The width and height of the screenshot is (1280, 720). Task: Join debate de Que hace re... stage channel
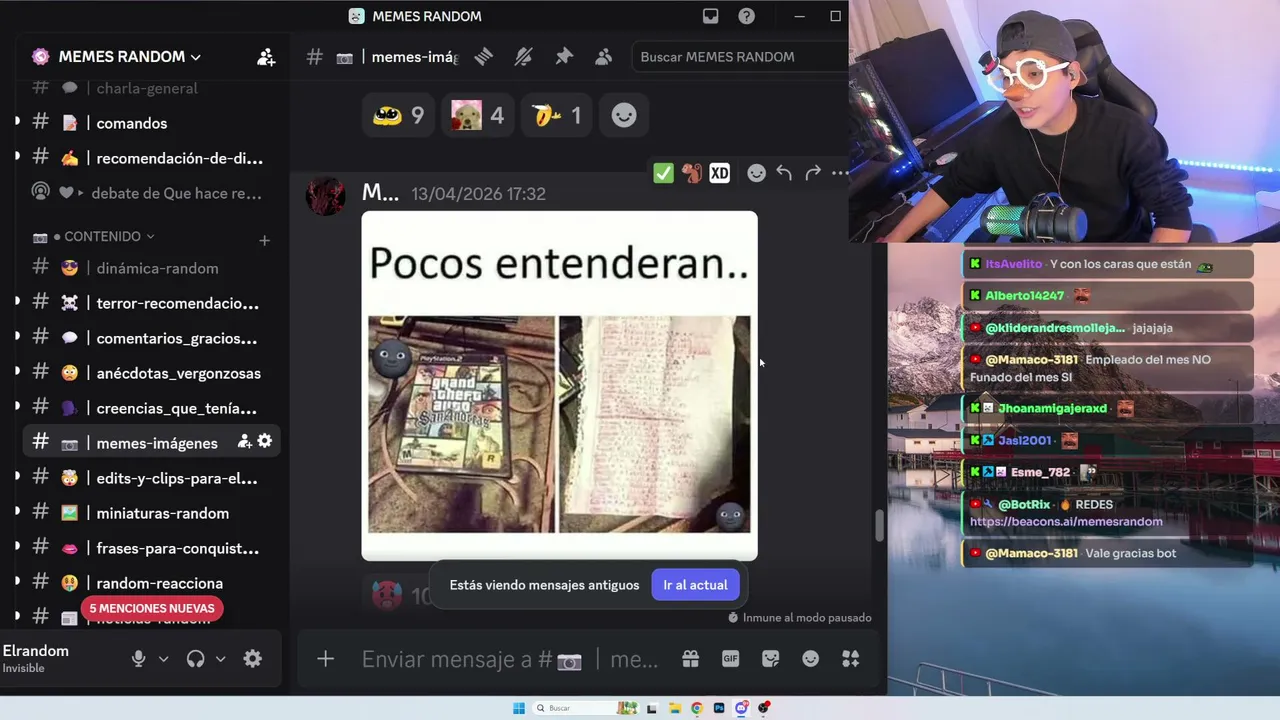(150, 193)
